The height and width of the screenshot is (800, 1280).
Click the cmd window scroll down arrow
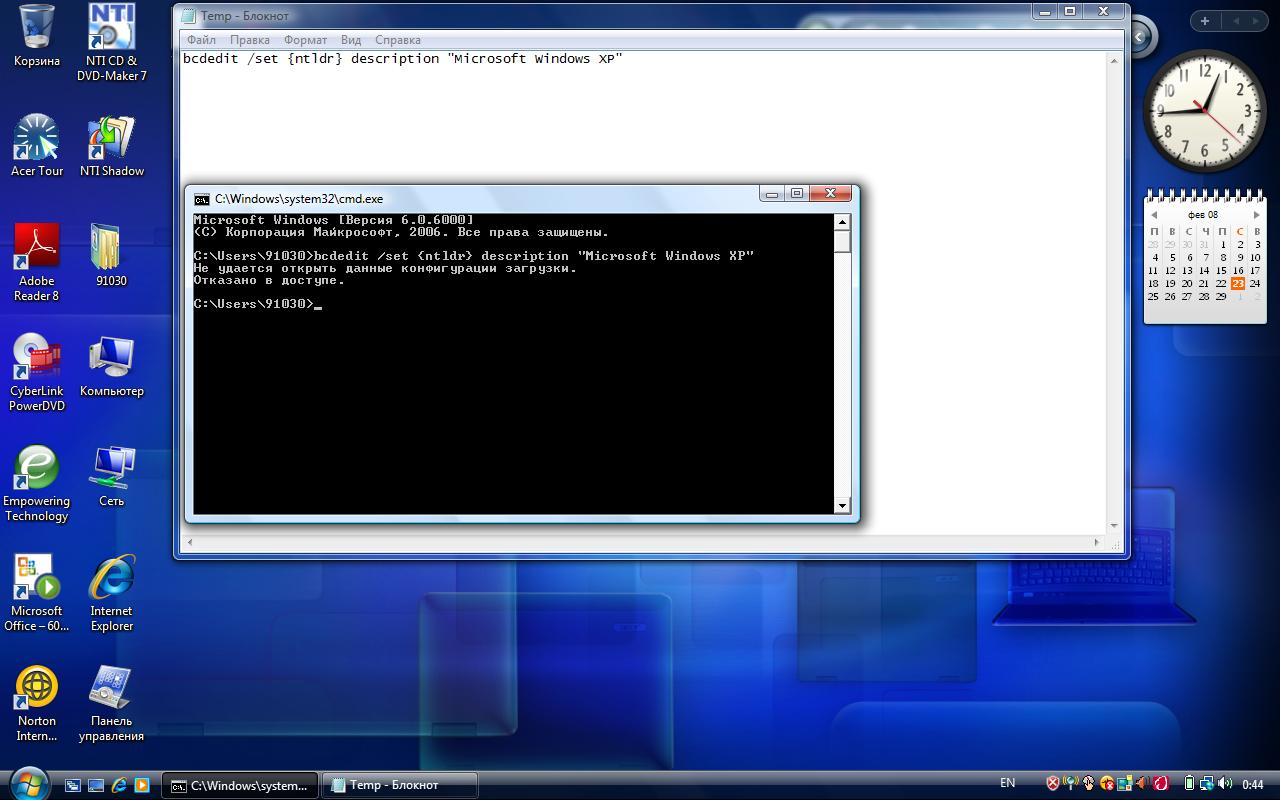(x=842, y=506)
